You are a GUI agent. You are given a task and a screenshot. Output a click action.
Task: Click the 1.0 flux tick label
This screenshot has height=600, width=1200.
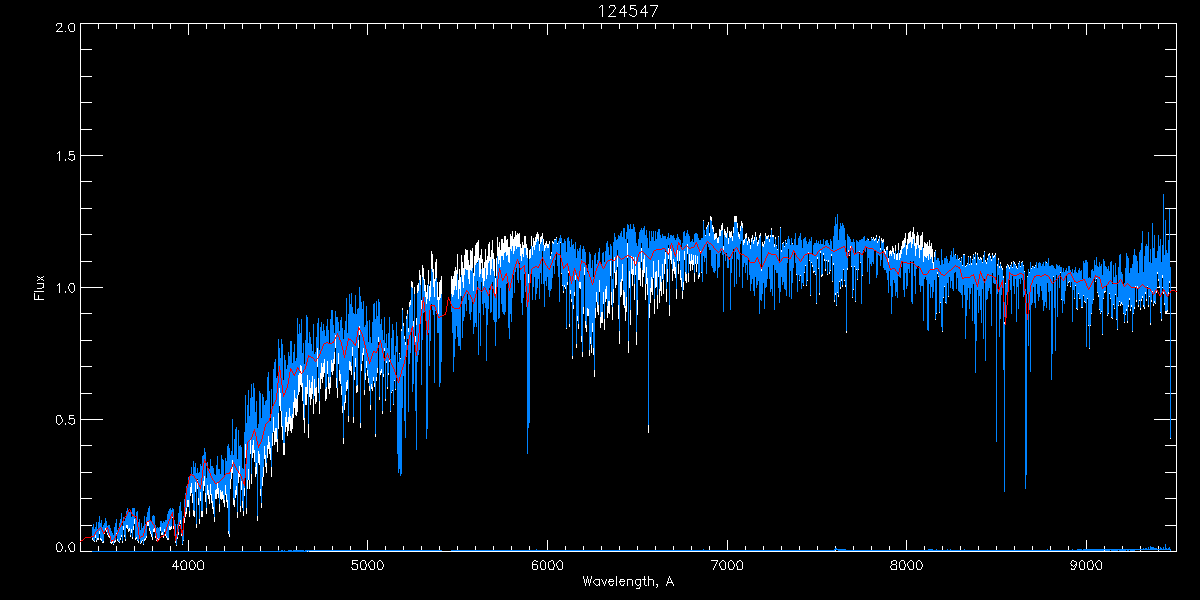pyautogui.click(x=65, y=288)
